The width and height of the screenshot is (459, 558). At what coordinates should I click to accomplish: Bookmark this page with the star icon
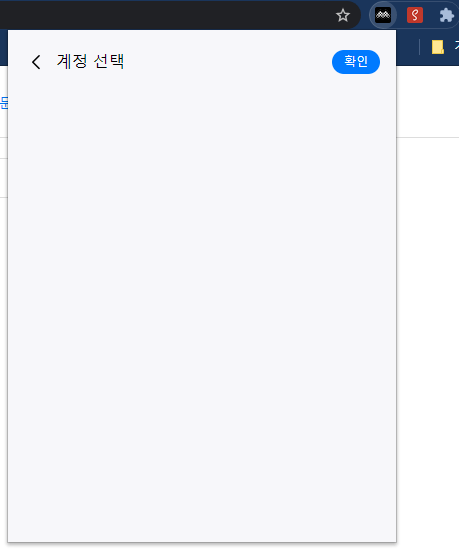(343, 15)
